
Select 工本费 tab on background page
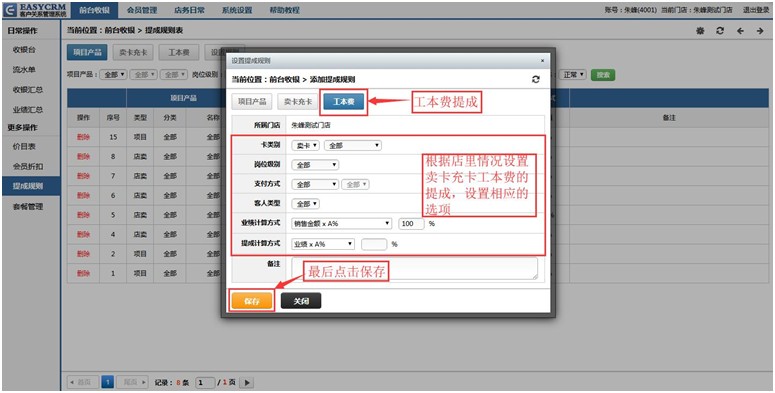(x=178, y=52)
